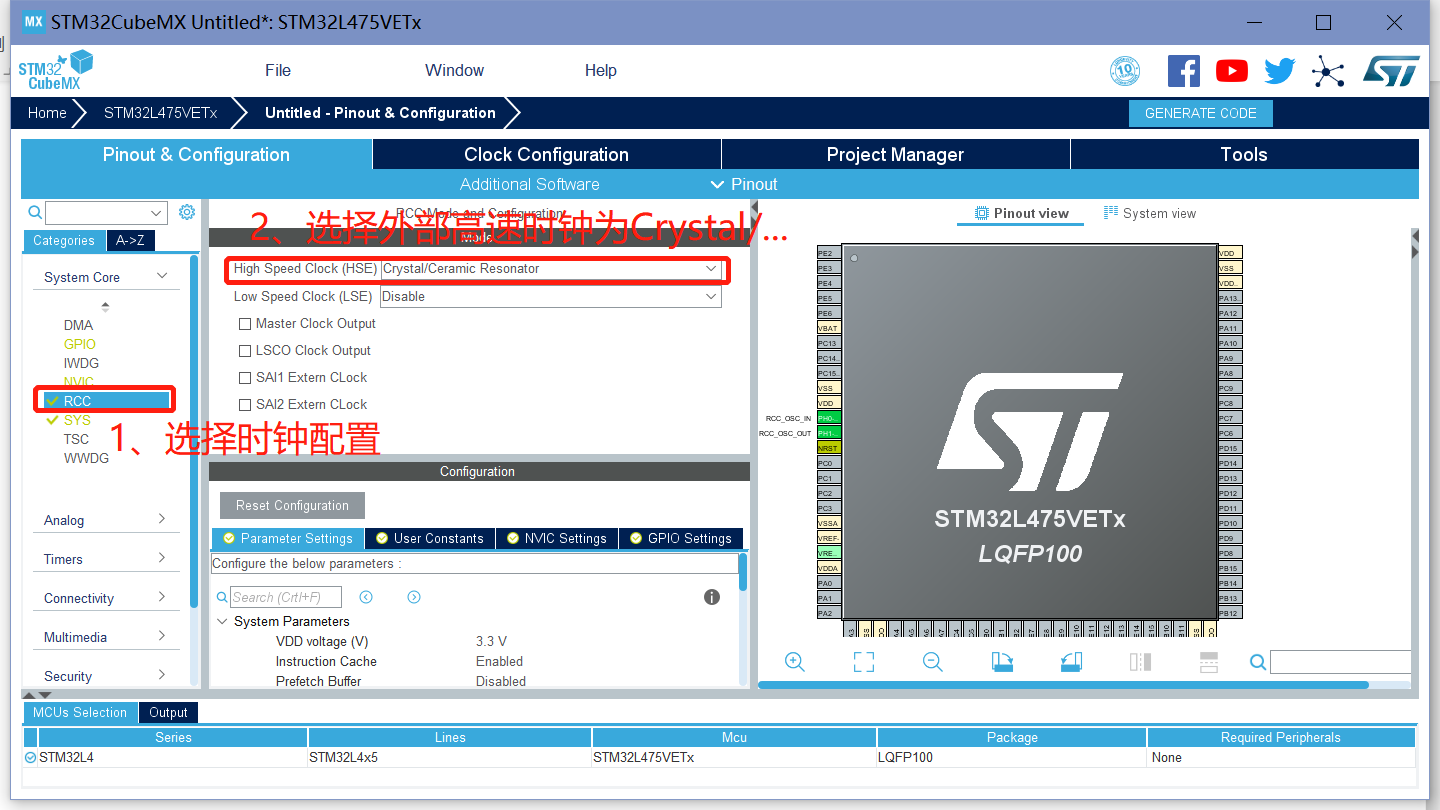Expand the Security category

(x=162, y=675)
